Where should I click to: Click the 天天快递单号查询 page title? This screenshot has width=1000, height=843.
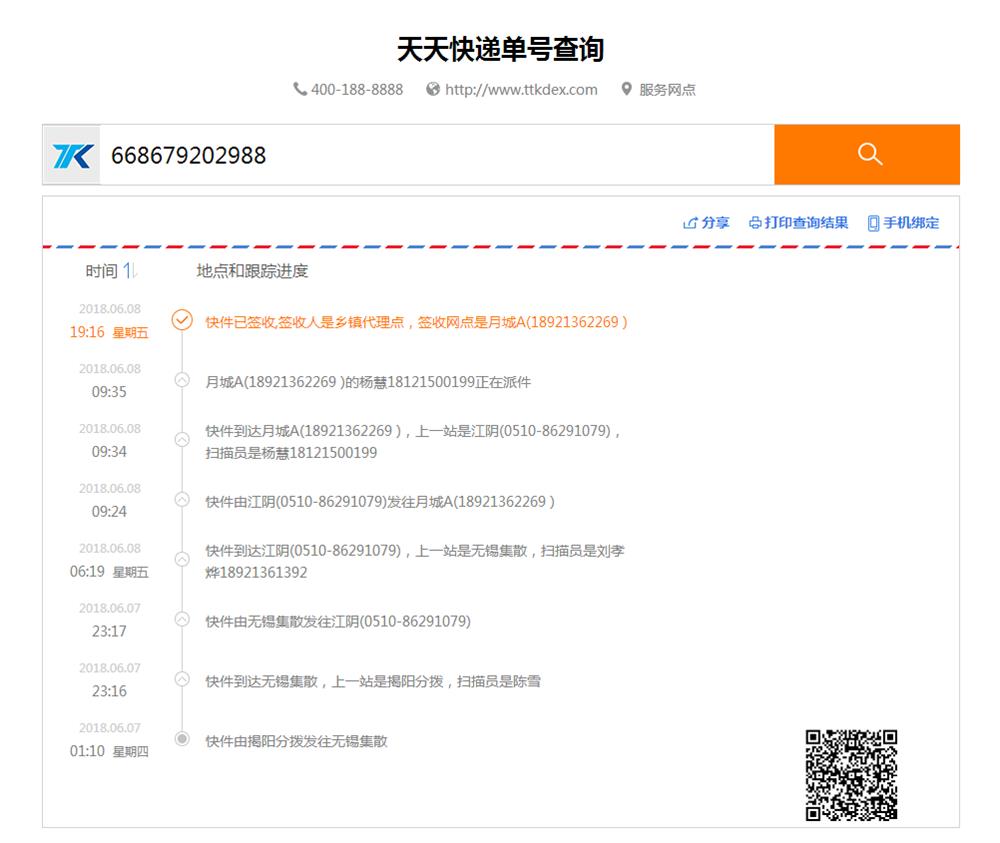[x=501, y=49]
